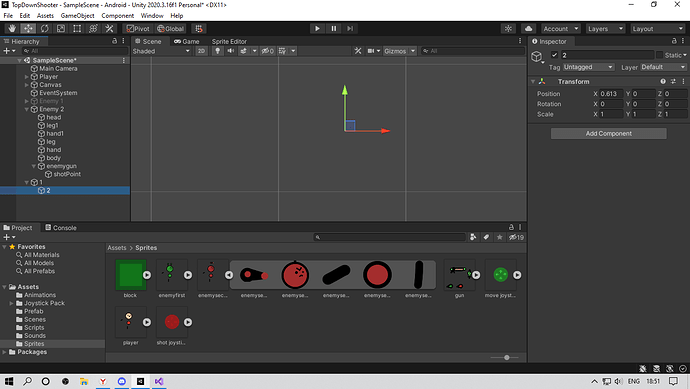Open Scripts folder in Project
The width and height of the screenshot is (690, 389).
(34, 327)
